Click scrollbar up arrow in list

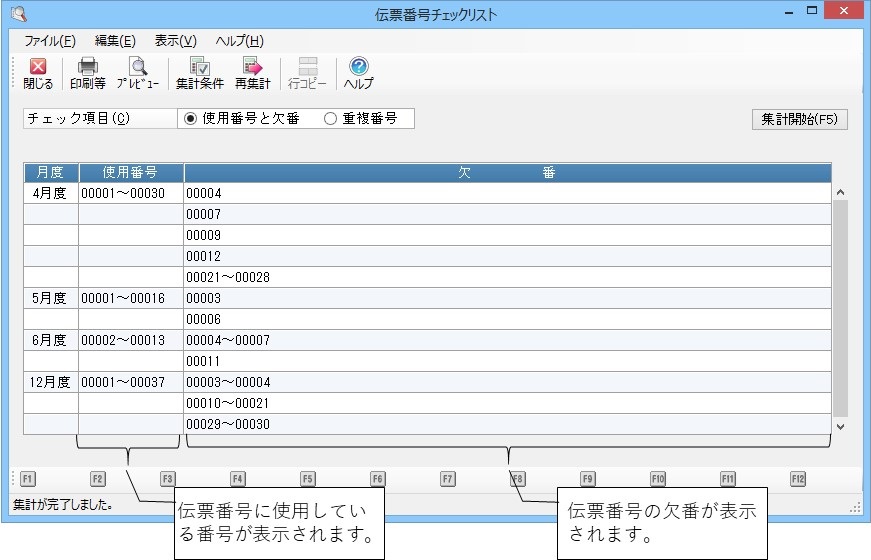point(840,192)
